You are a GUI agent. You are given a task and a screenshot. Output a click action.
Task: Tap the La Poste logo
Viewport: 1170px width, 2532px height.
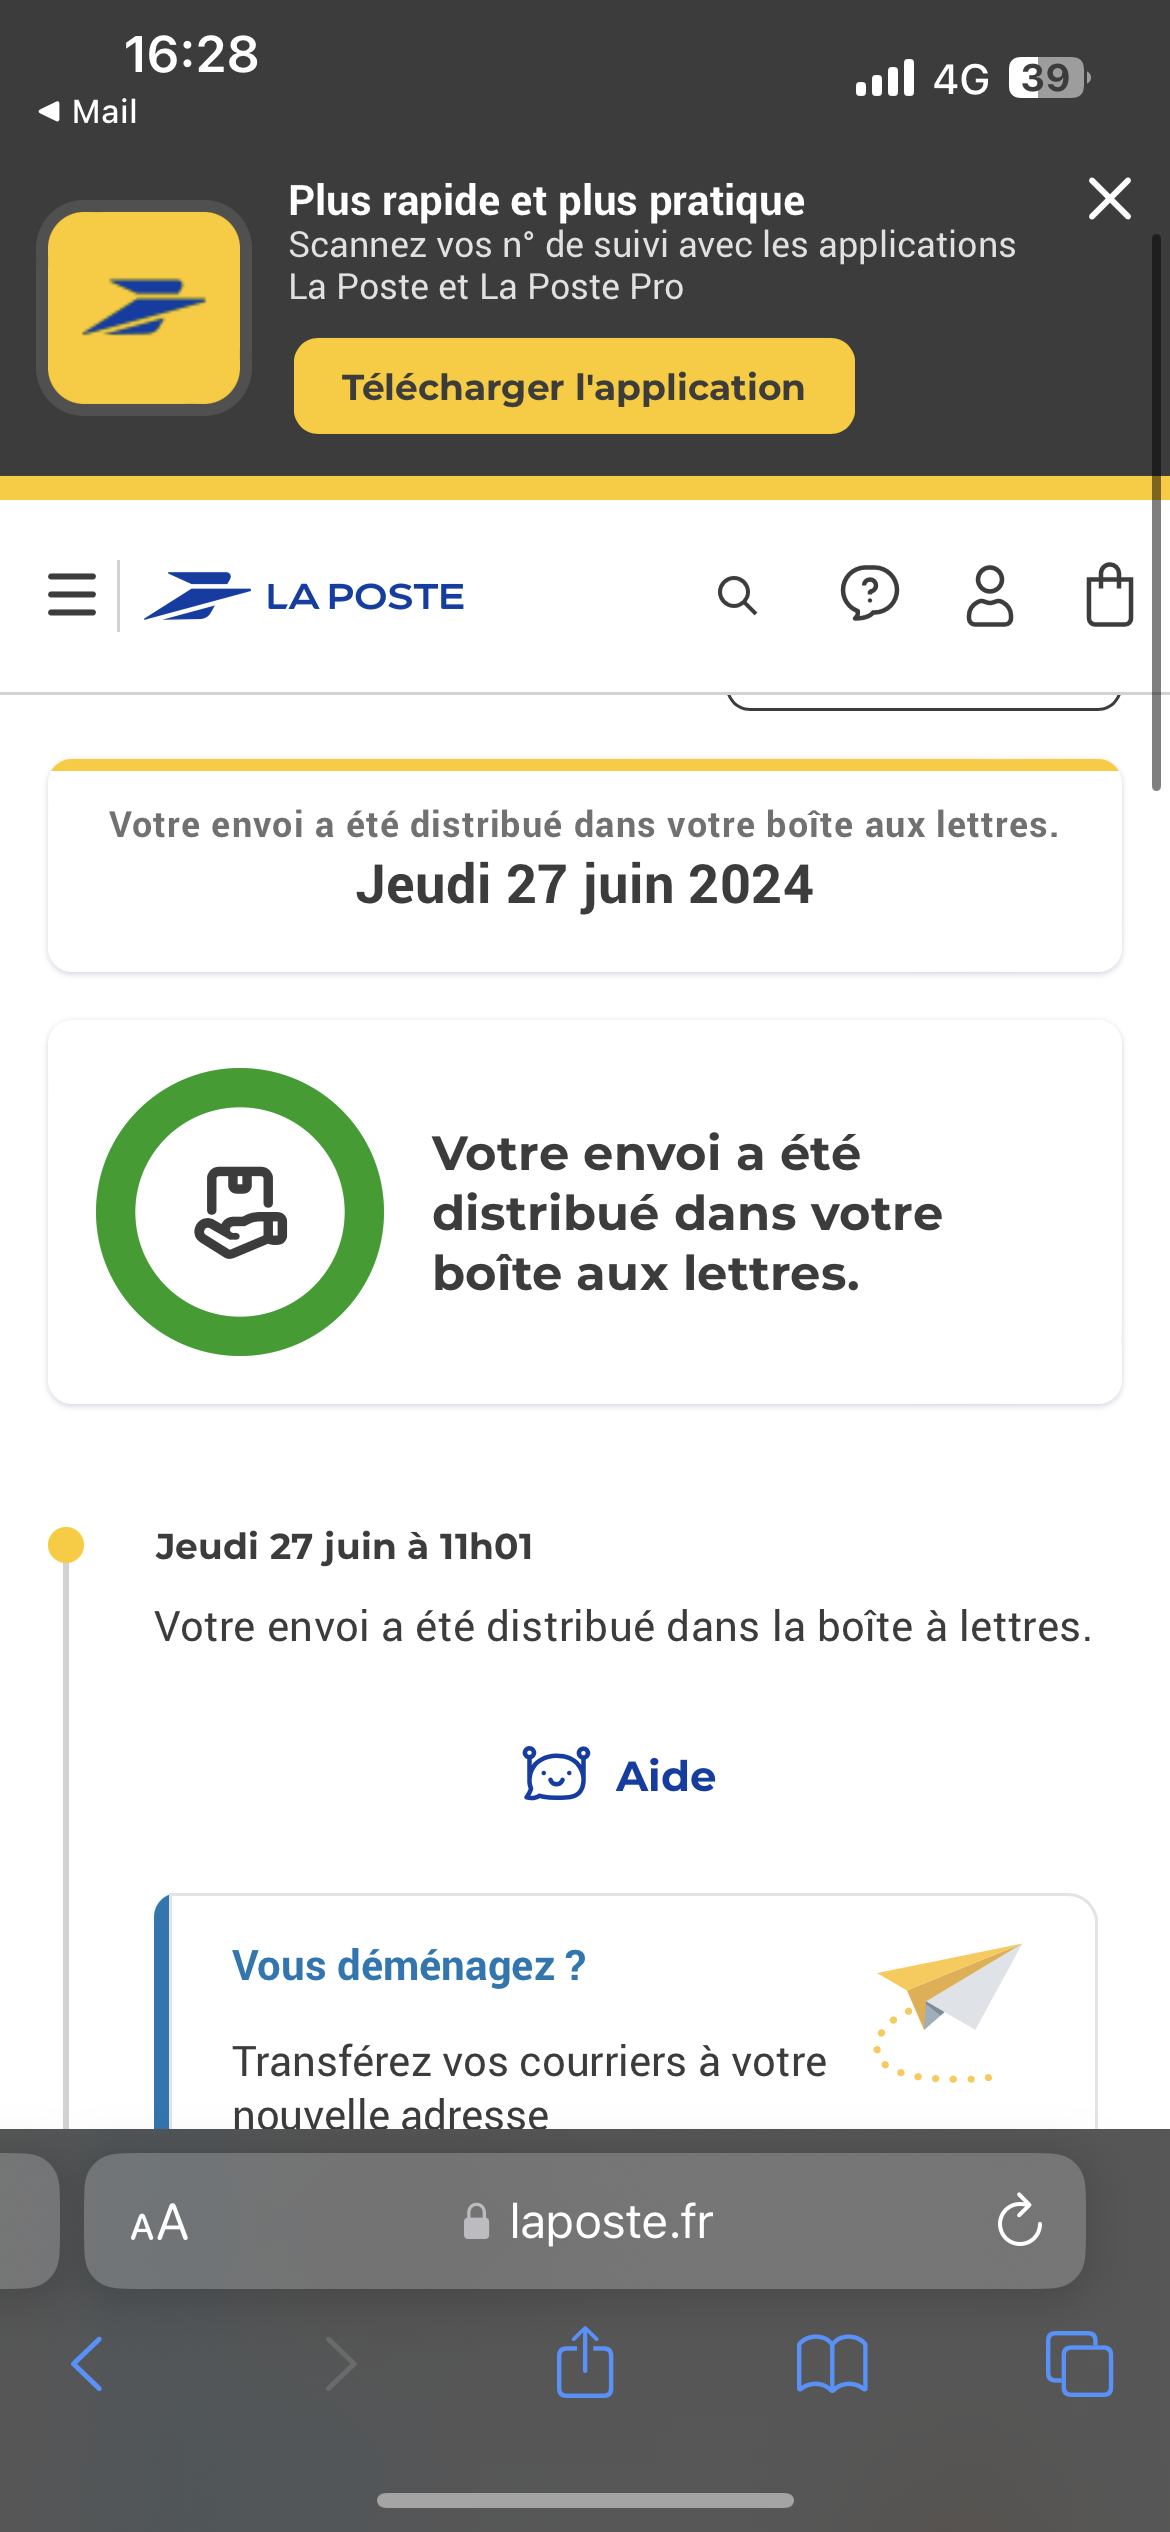(x=305, y=596)
